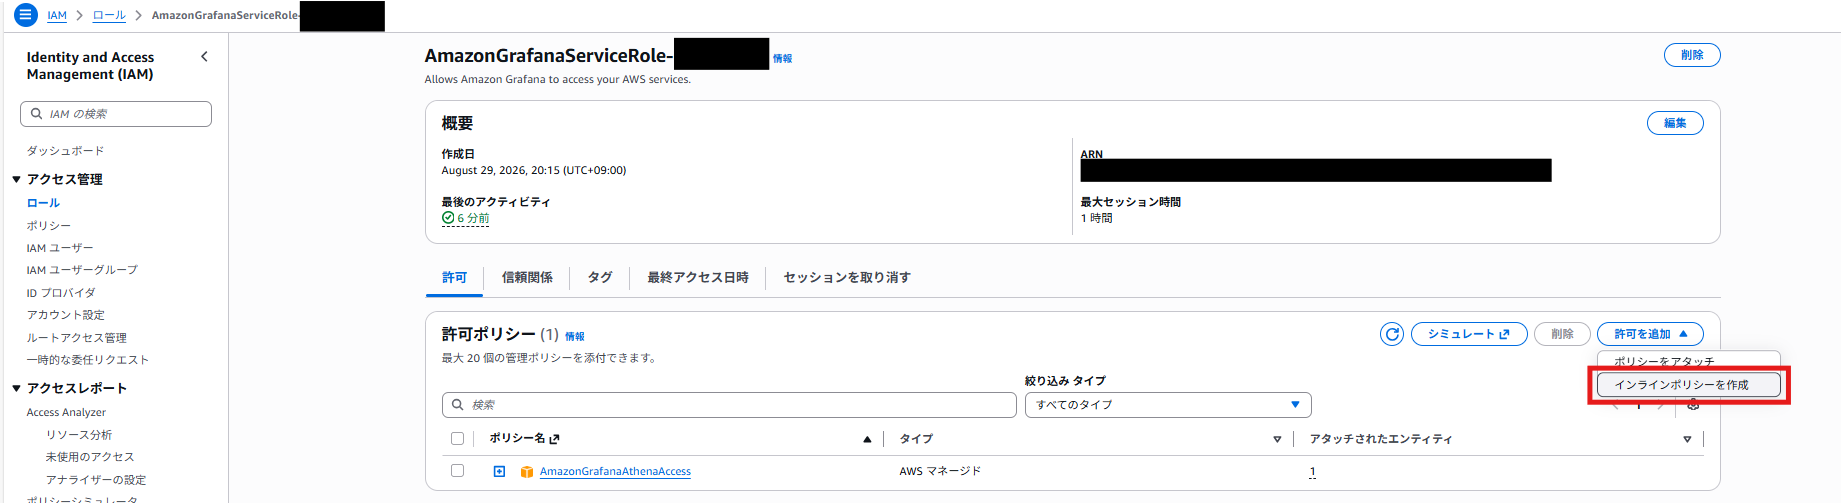Click the magnifier icon in policy search
Screen dimensions: 1841x503
[x=458, y=405]
